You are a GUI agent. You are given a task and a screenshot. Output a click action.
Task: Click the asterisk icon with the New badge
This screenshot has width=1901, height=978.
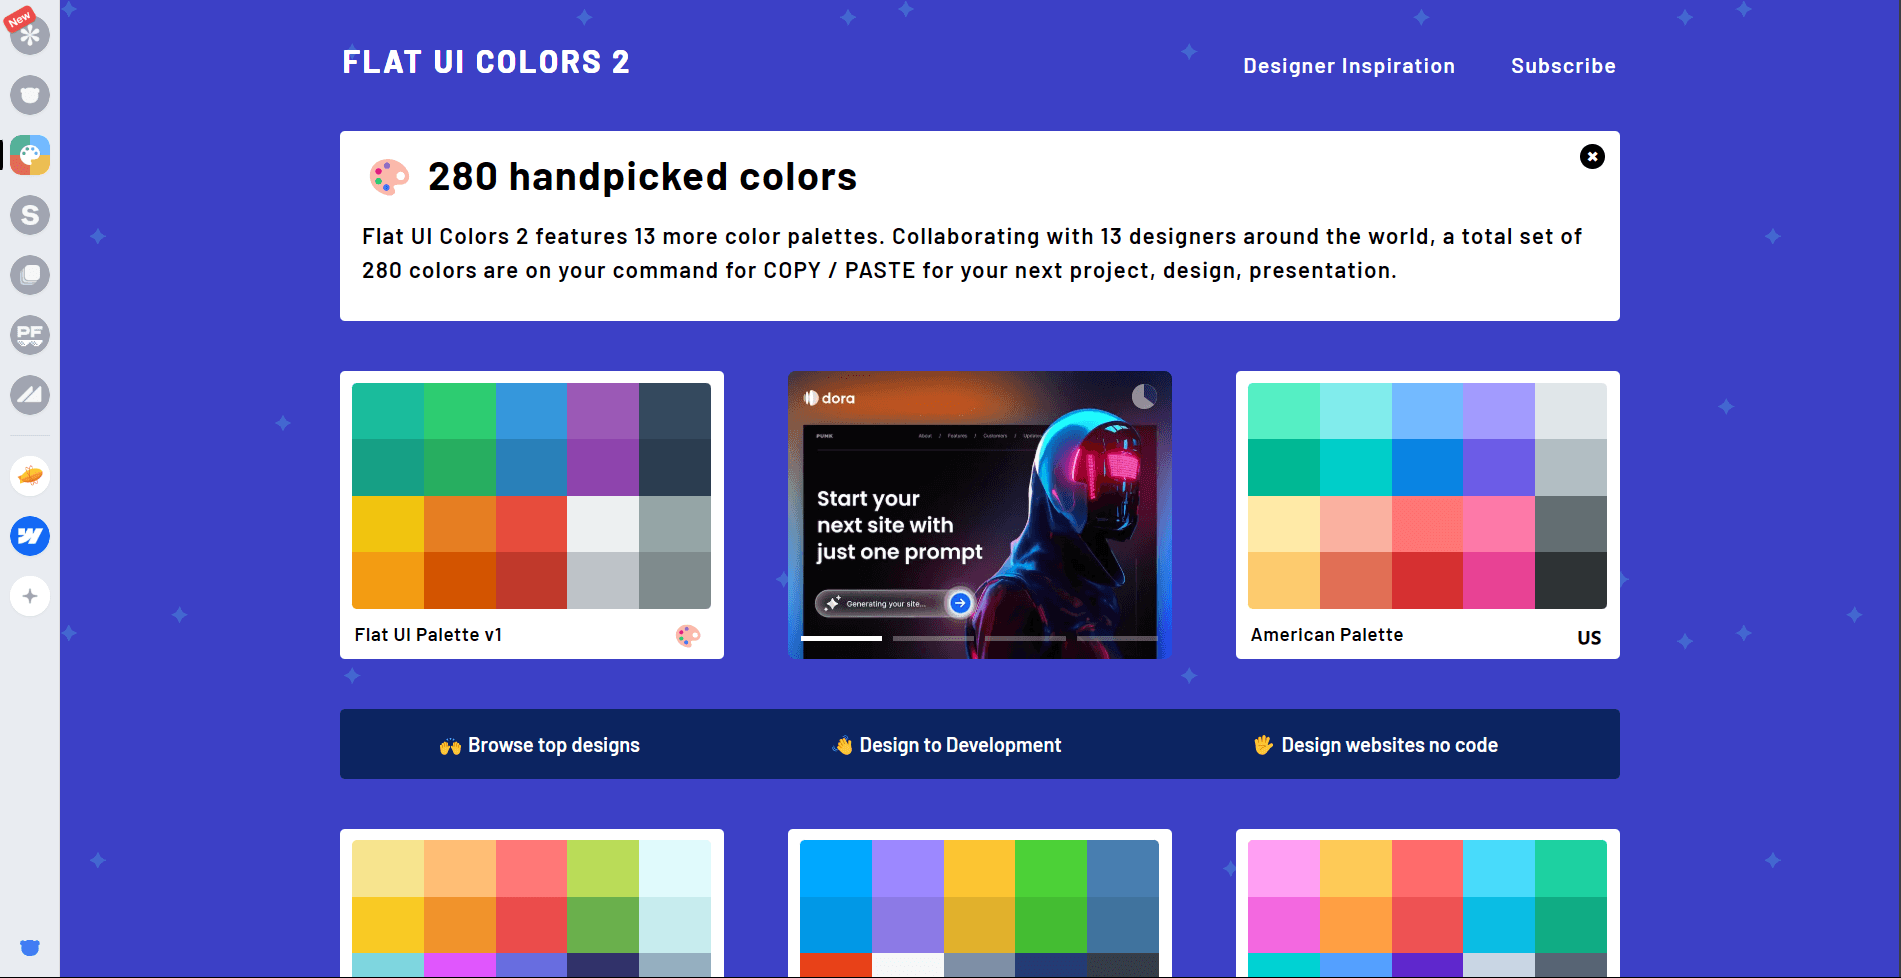30,34
